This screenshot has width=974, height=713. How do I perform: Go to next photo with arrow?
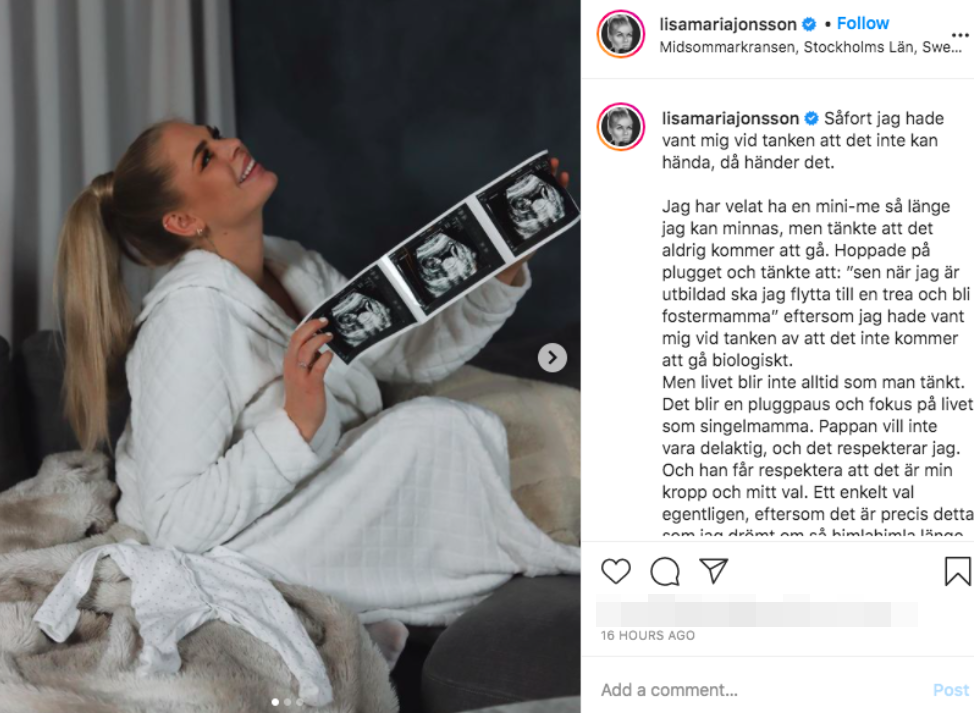click(552, 358)
